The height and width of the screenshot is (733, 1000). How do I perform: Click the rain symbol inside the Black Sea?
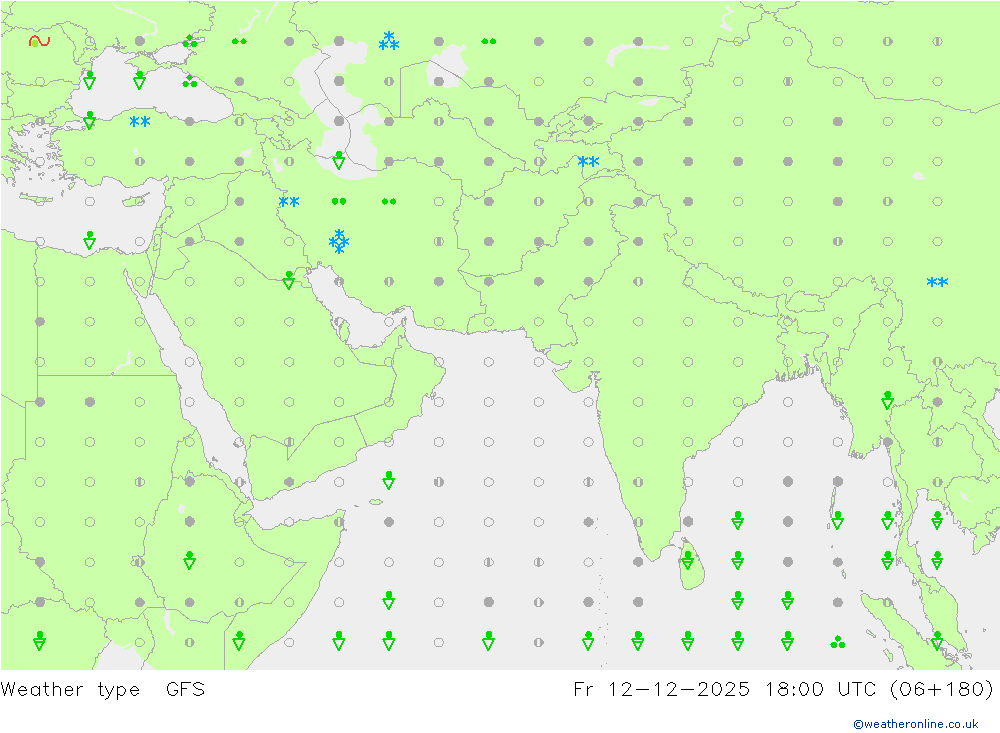[x=189, y=82]
